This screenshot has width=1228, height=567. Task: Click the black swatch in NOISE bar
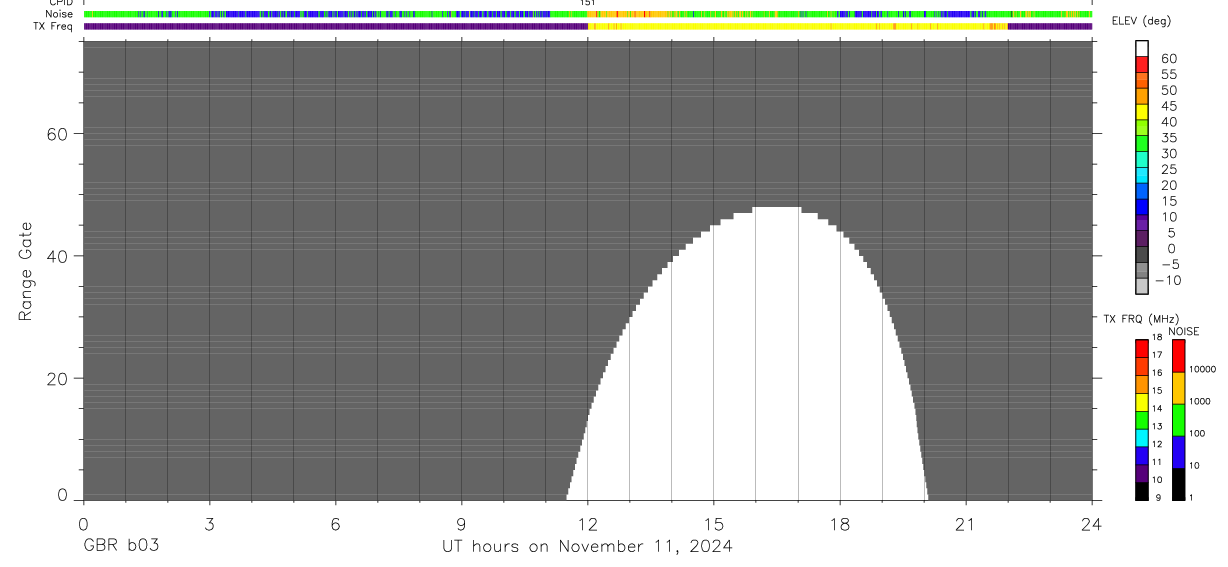[x=1178, y=484]
